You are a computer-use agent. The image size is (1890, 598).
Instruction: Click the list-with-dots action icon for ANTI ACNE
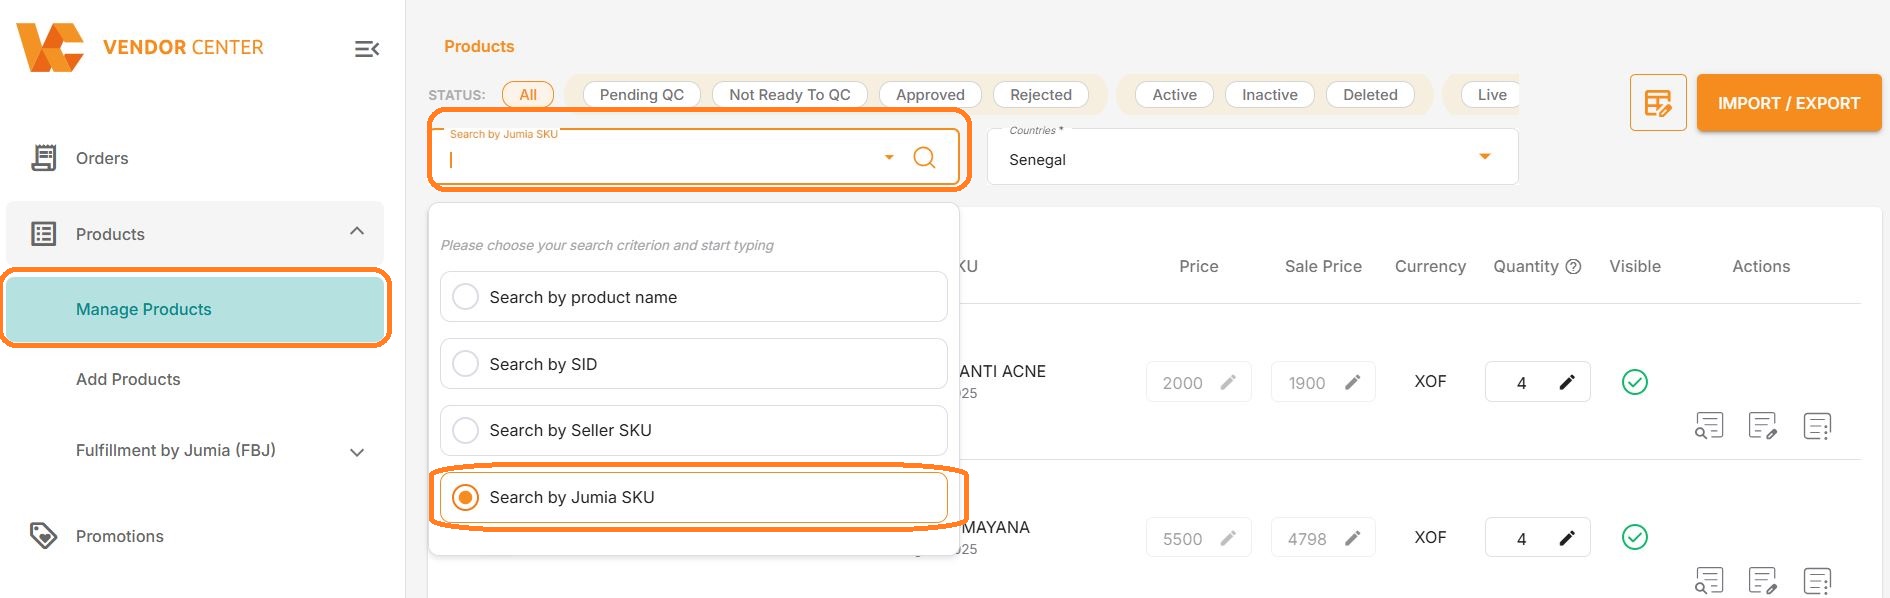[x=1817, y=426]
